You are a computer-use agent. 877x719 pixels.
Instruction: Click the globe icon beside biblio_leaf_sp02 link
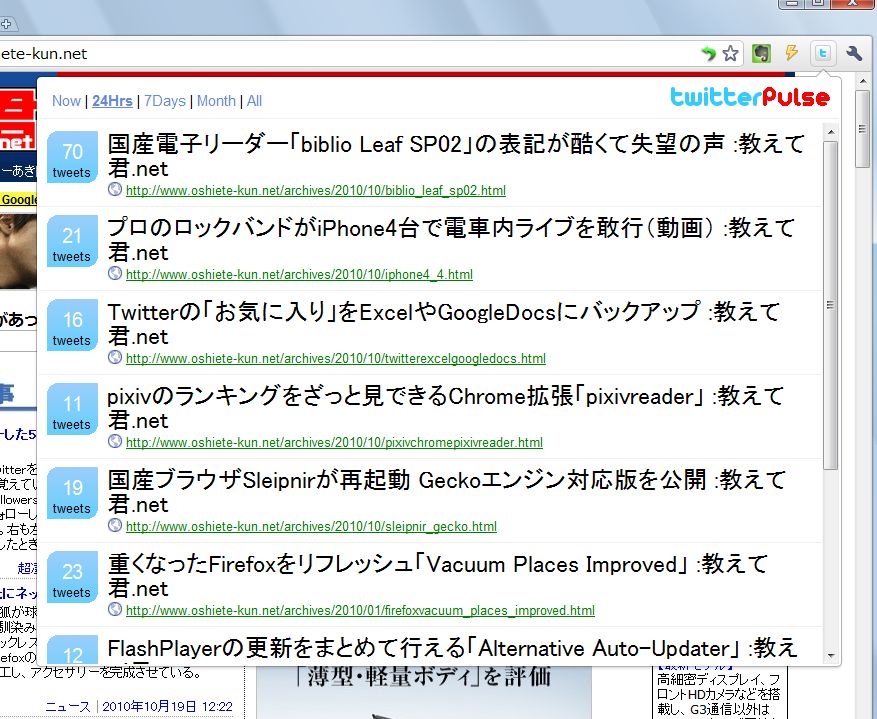[115, 190]
